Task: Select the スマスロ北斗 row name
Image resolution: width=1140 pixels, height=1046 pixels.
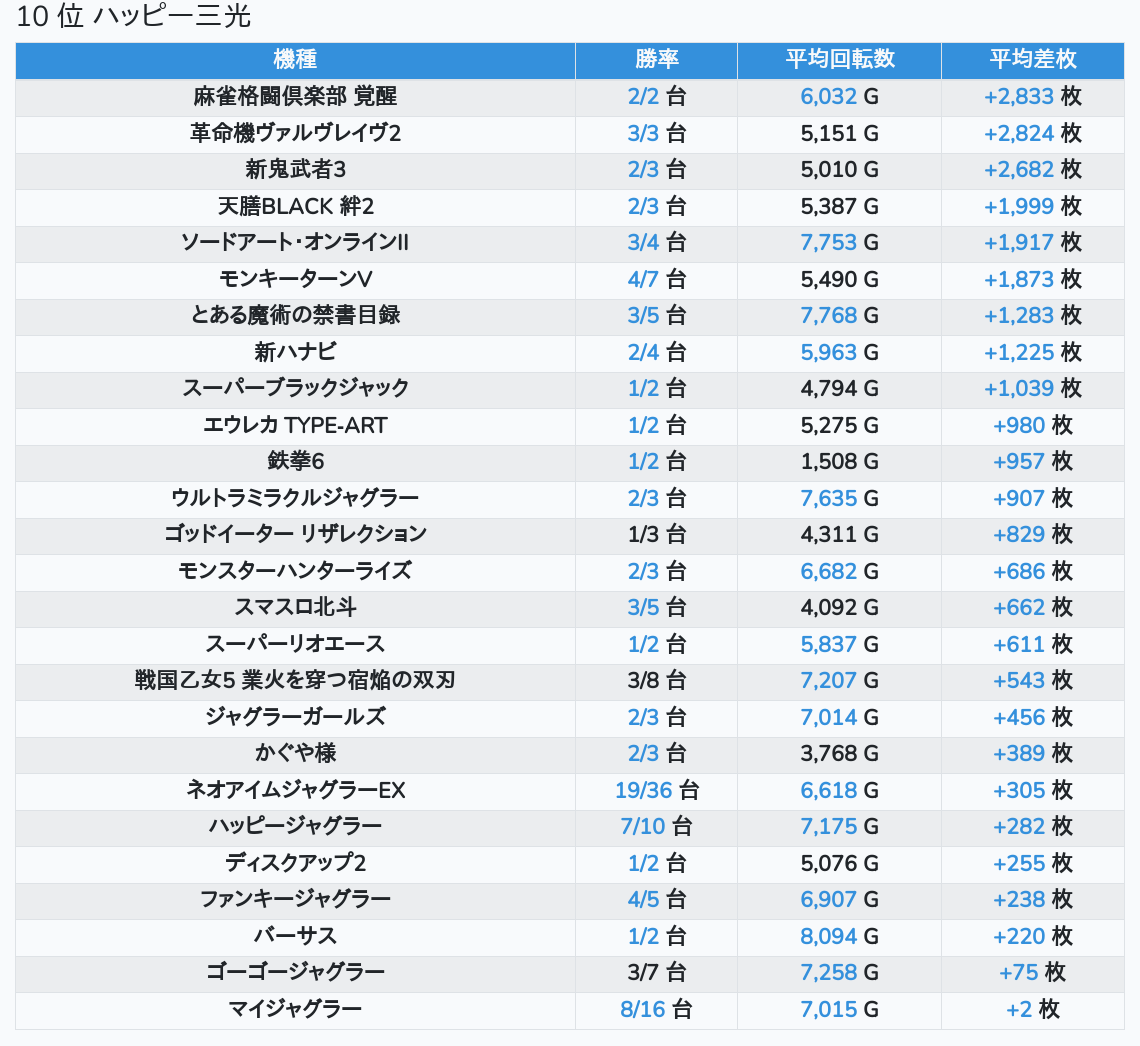Action: pyautogui.click(x=295, y=608)
